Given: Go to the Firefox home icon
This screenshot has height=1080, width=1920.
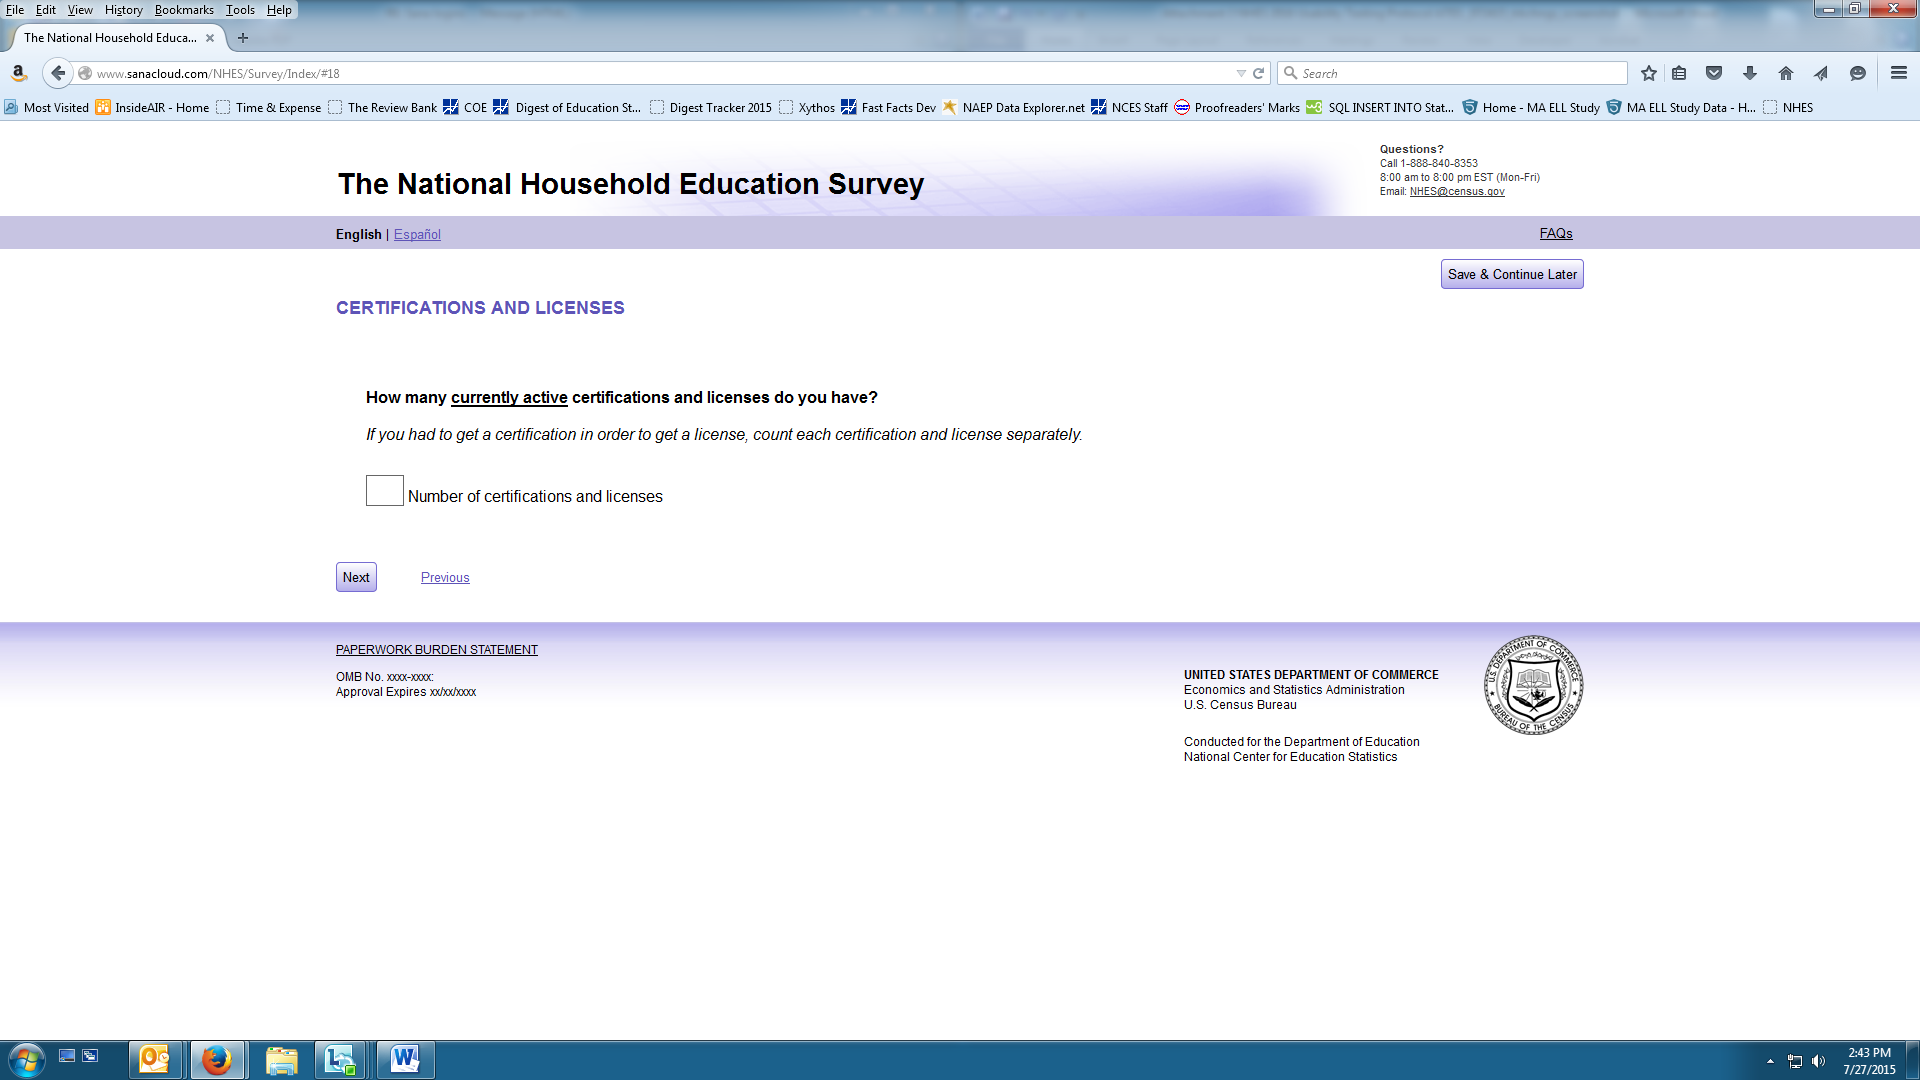Looking at the screenshot, I should click(1786, 73).
